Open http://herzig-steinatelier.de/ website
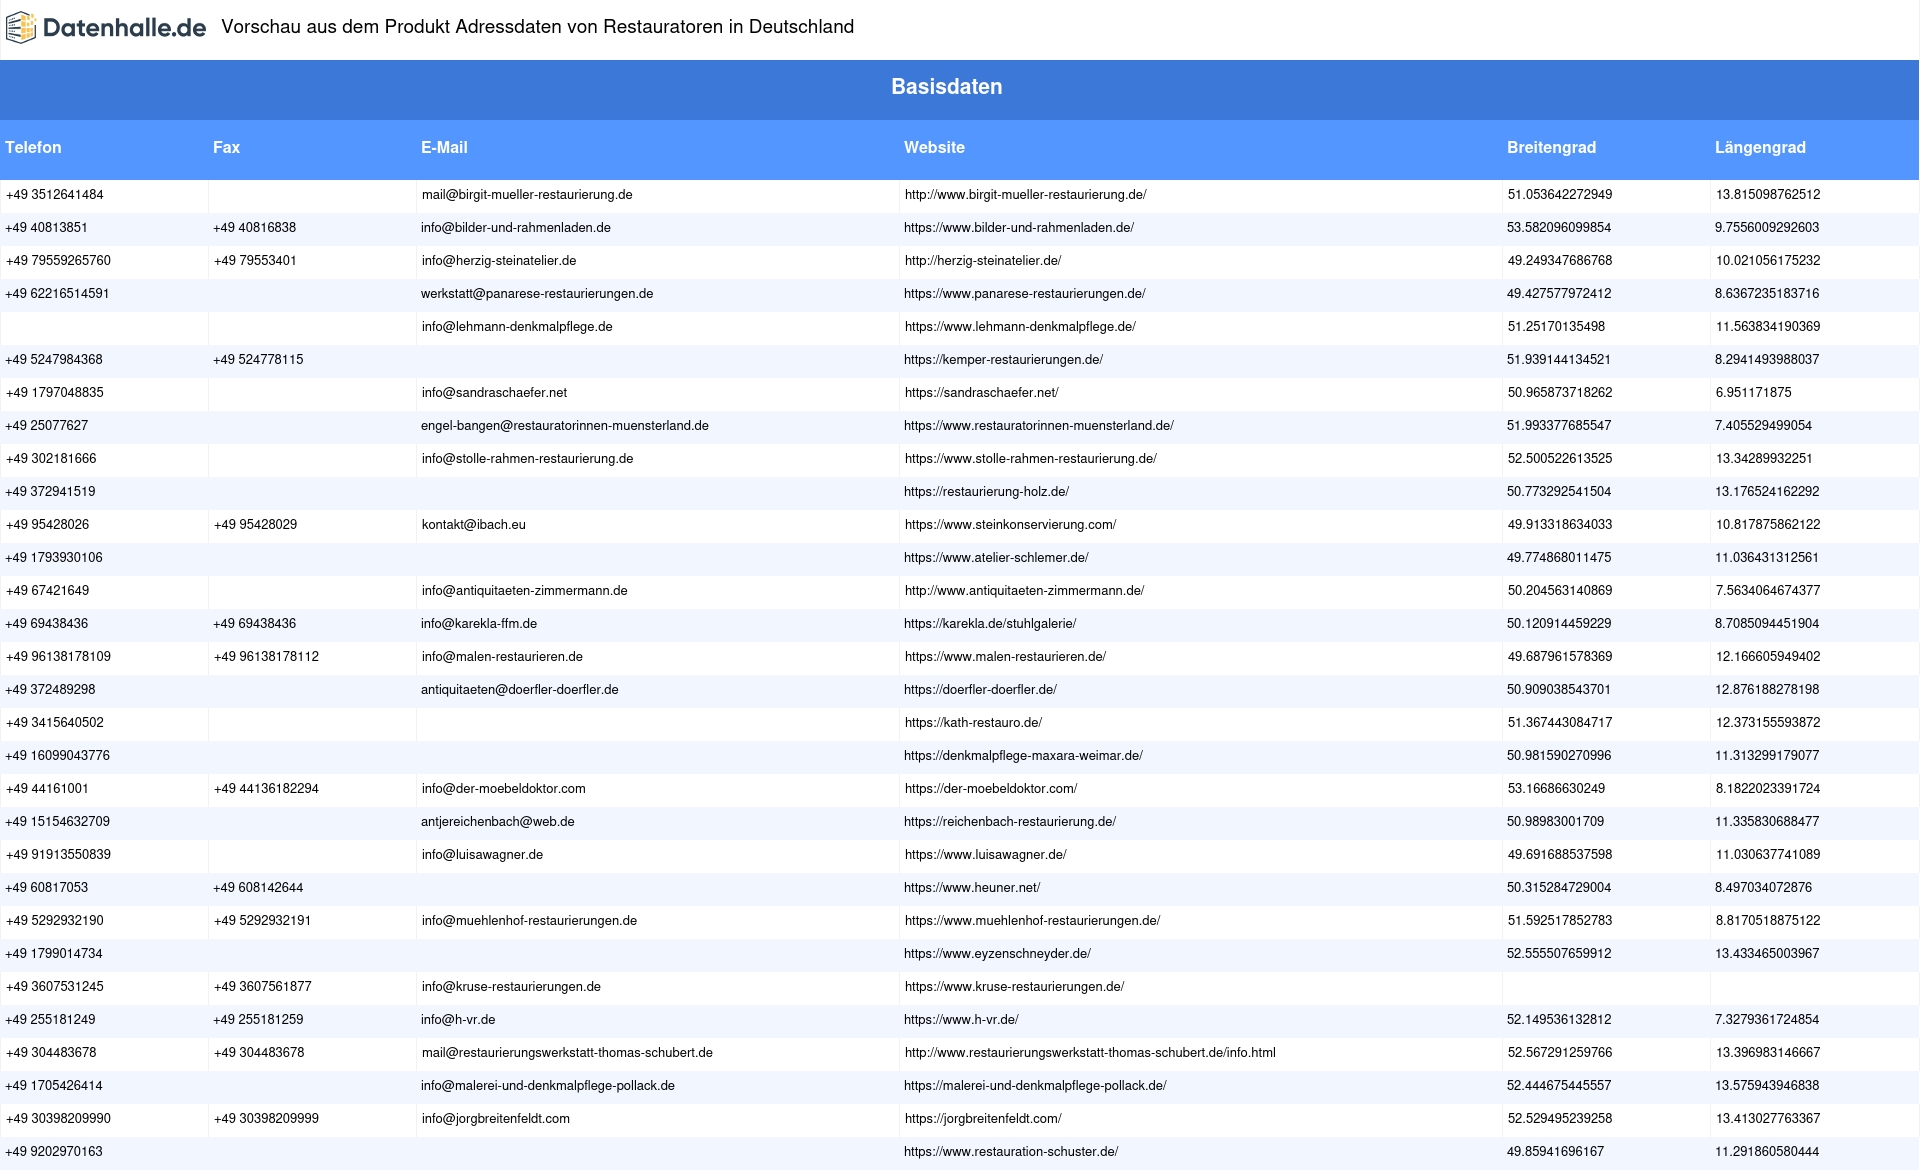Viewport: 1920px width, 1170px height. click(x=983, y=261)
